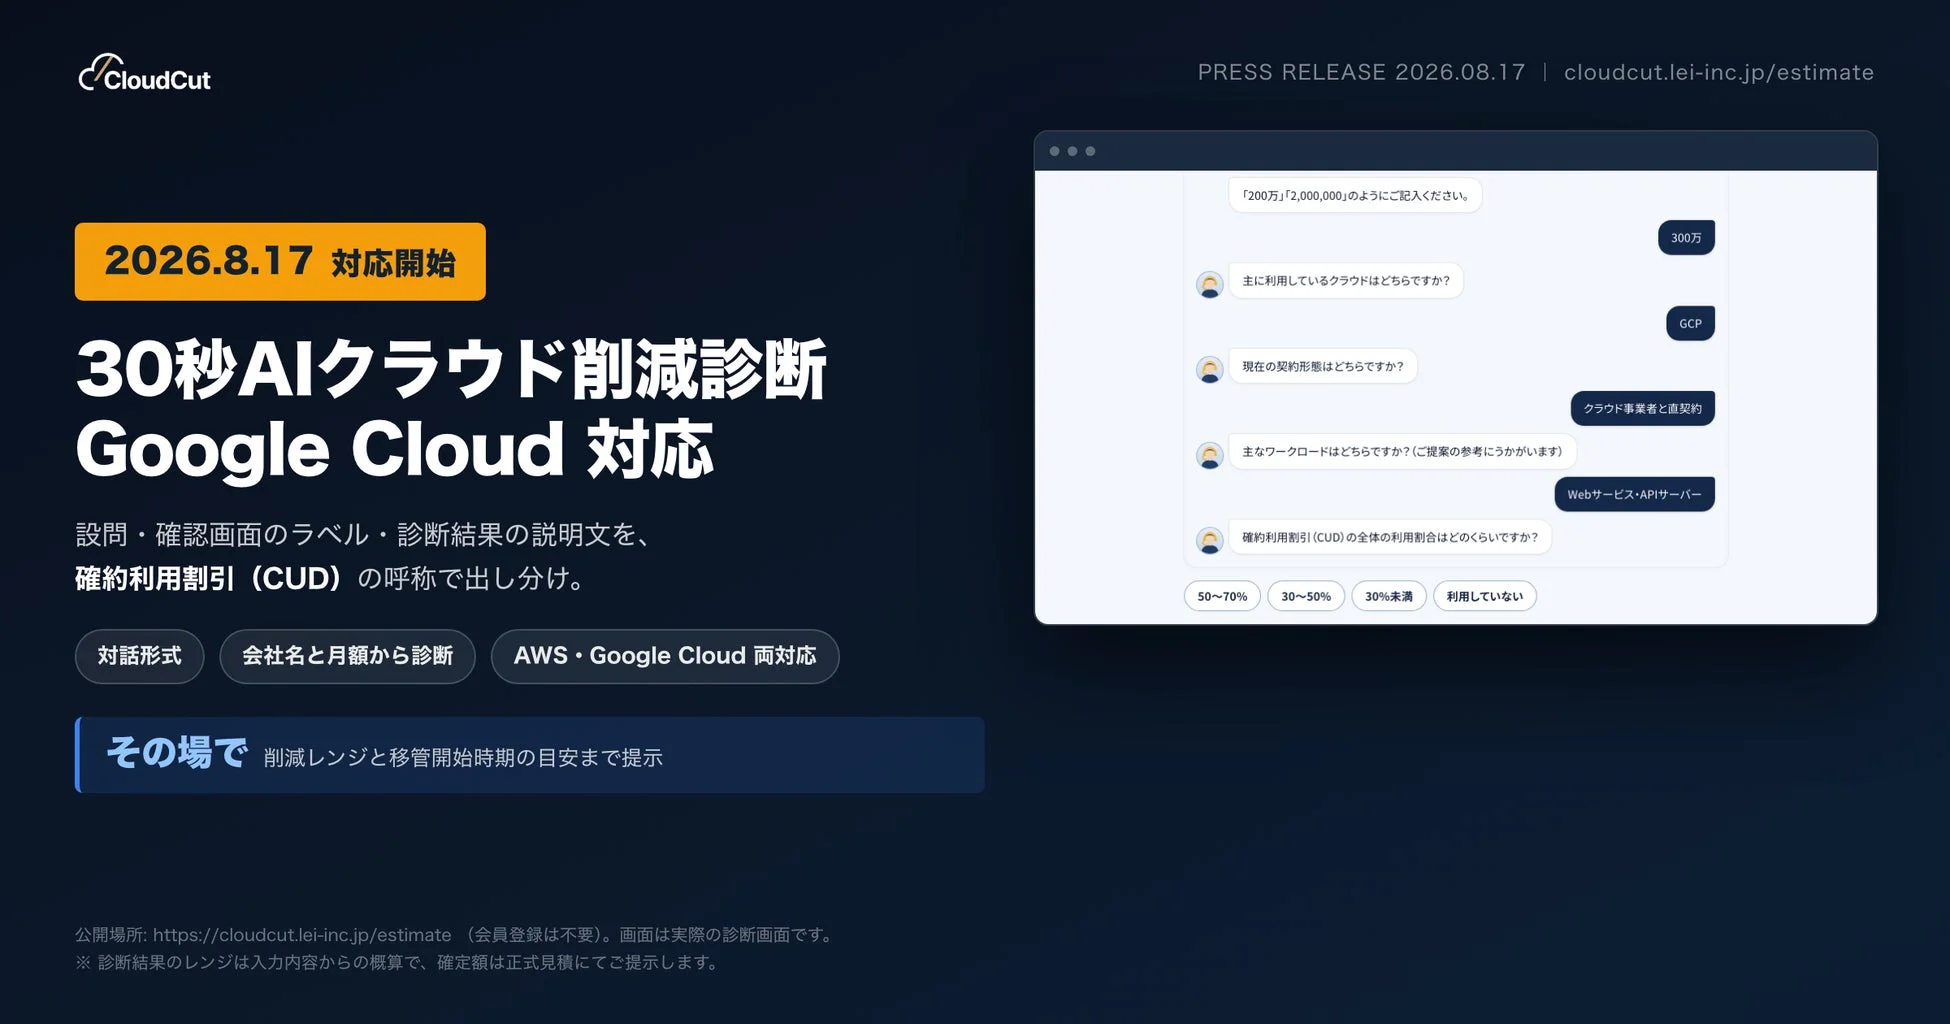This screenshot has width=1950, height=1024.
Task: Click the bot avatar beside クラウド question
Action: [x=1210, y=285]
